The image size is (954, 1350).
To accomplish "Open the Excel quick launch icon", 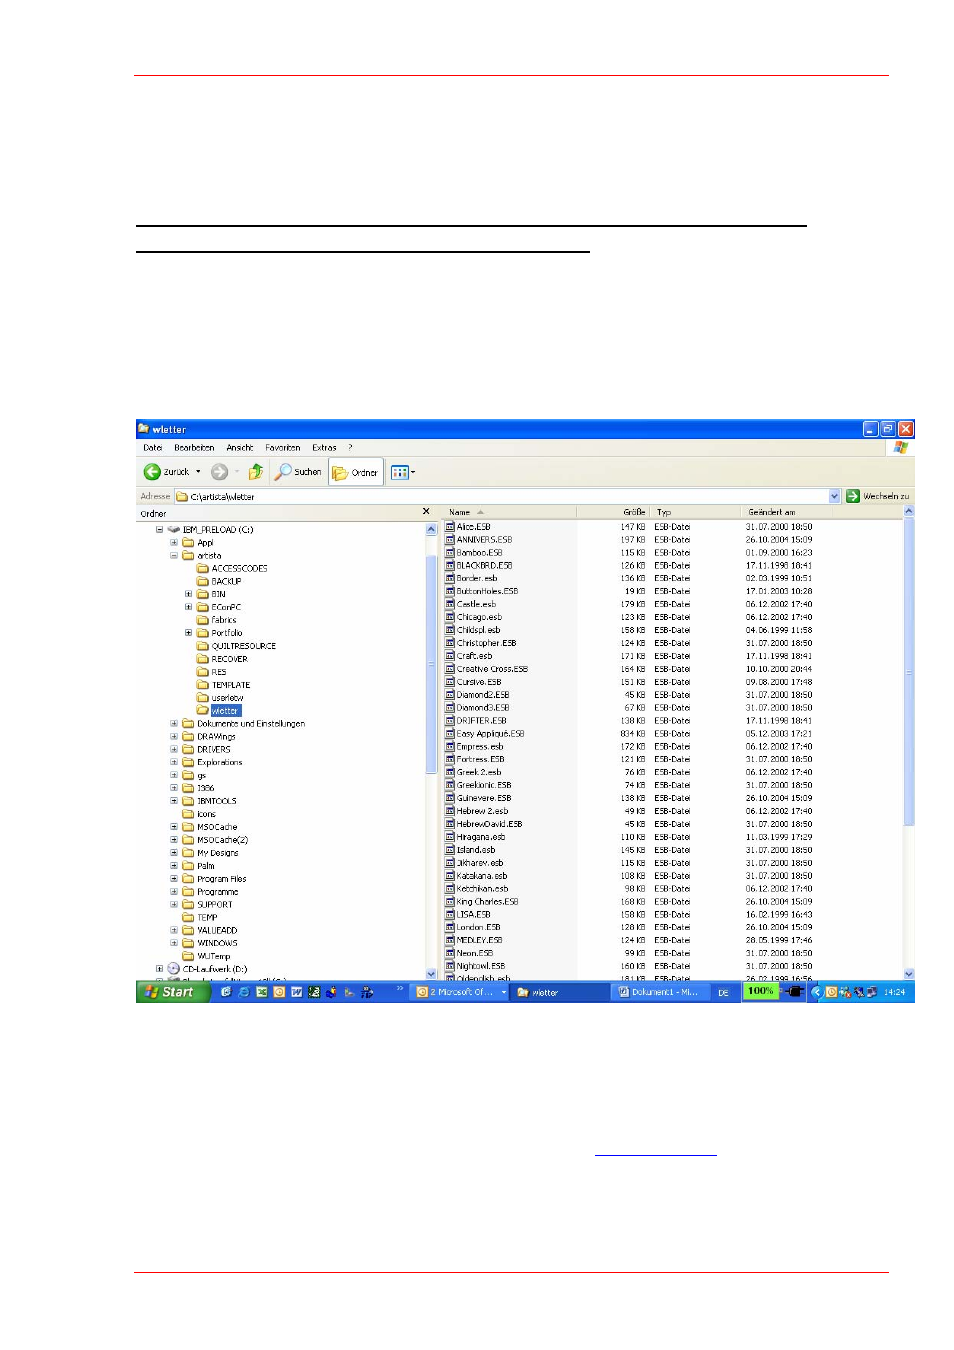I will (x=261, y=992).
